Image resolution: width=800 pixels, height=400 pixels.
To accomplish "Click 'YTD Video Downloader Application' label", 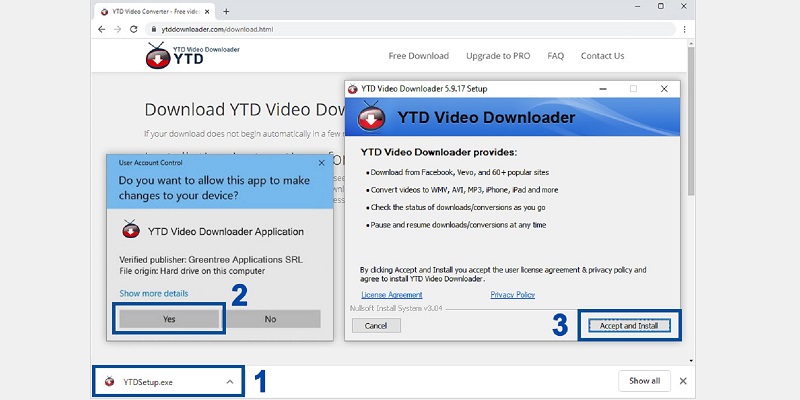I will coord(226,232).
